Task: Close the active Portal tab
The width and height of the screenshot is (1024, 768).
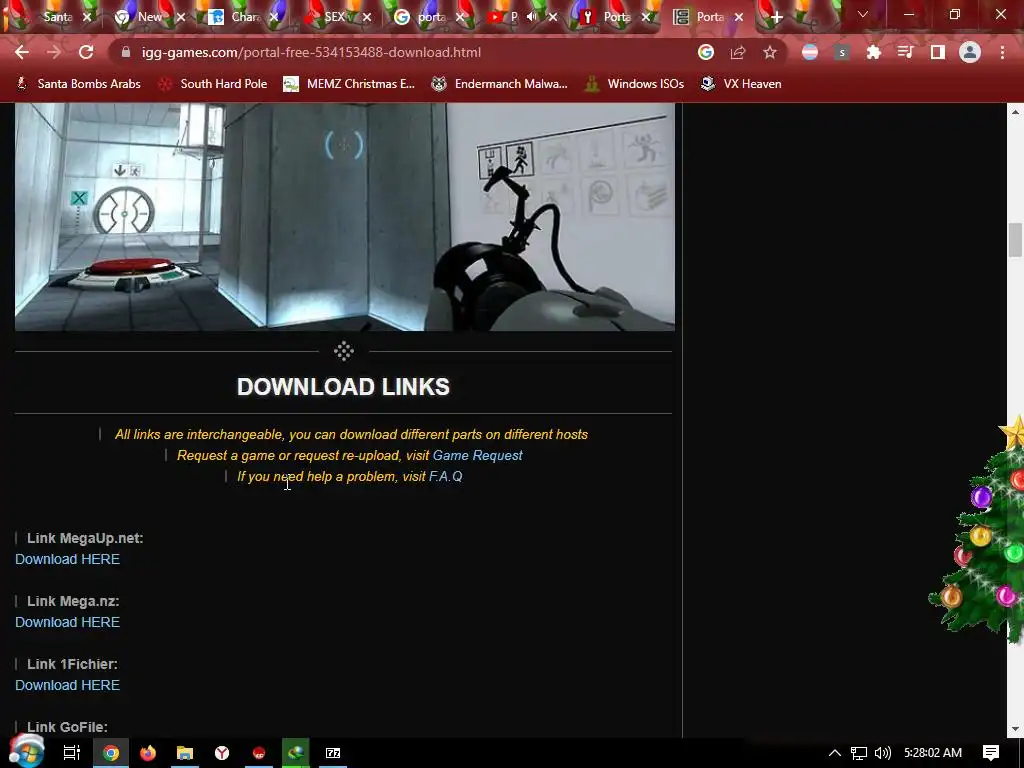Action: tap(739, 17)
